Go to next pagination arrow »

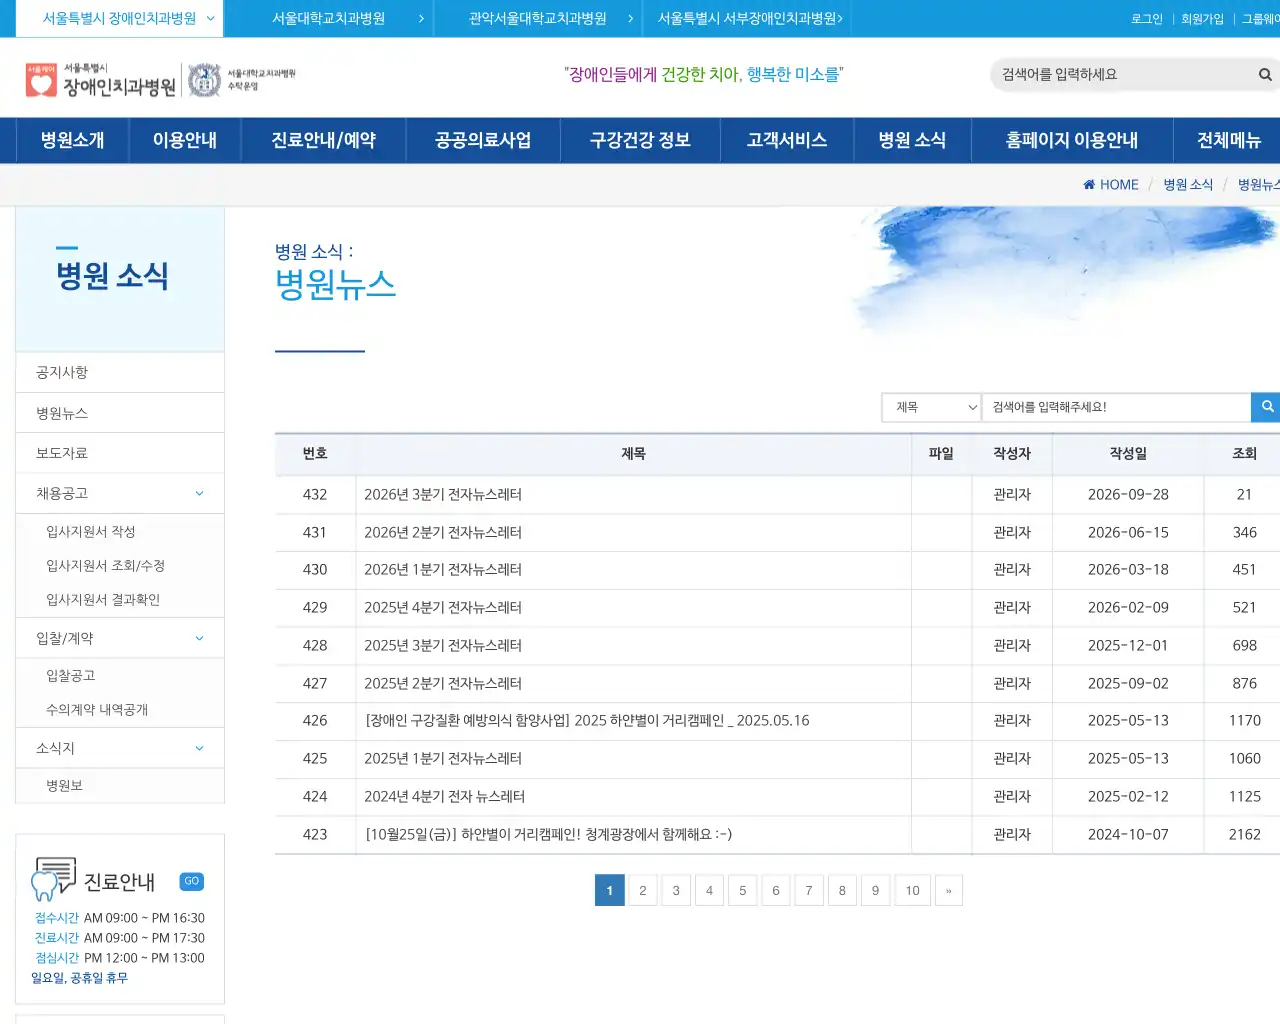[948, 890]
